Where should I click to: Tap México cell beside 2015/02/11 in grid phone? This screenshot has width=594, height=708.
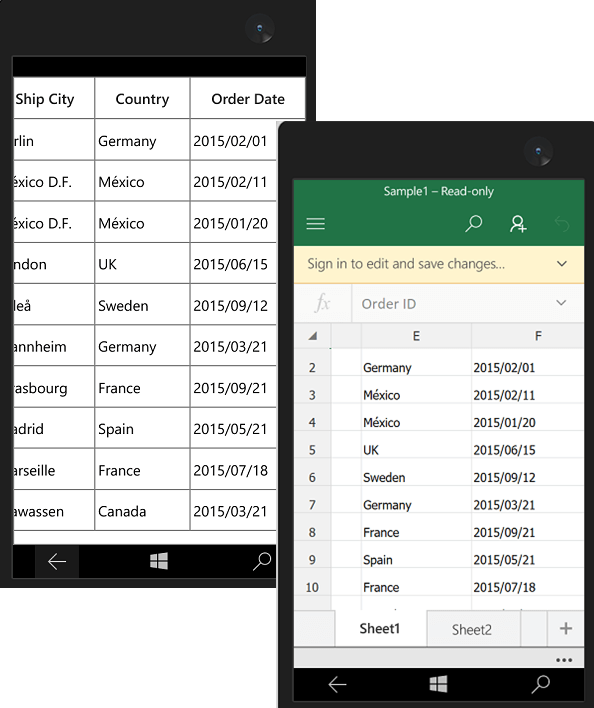pyautogui.click(x=142, y=182)
